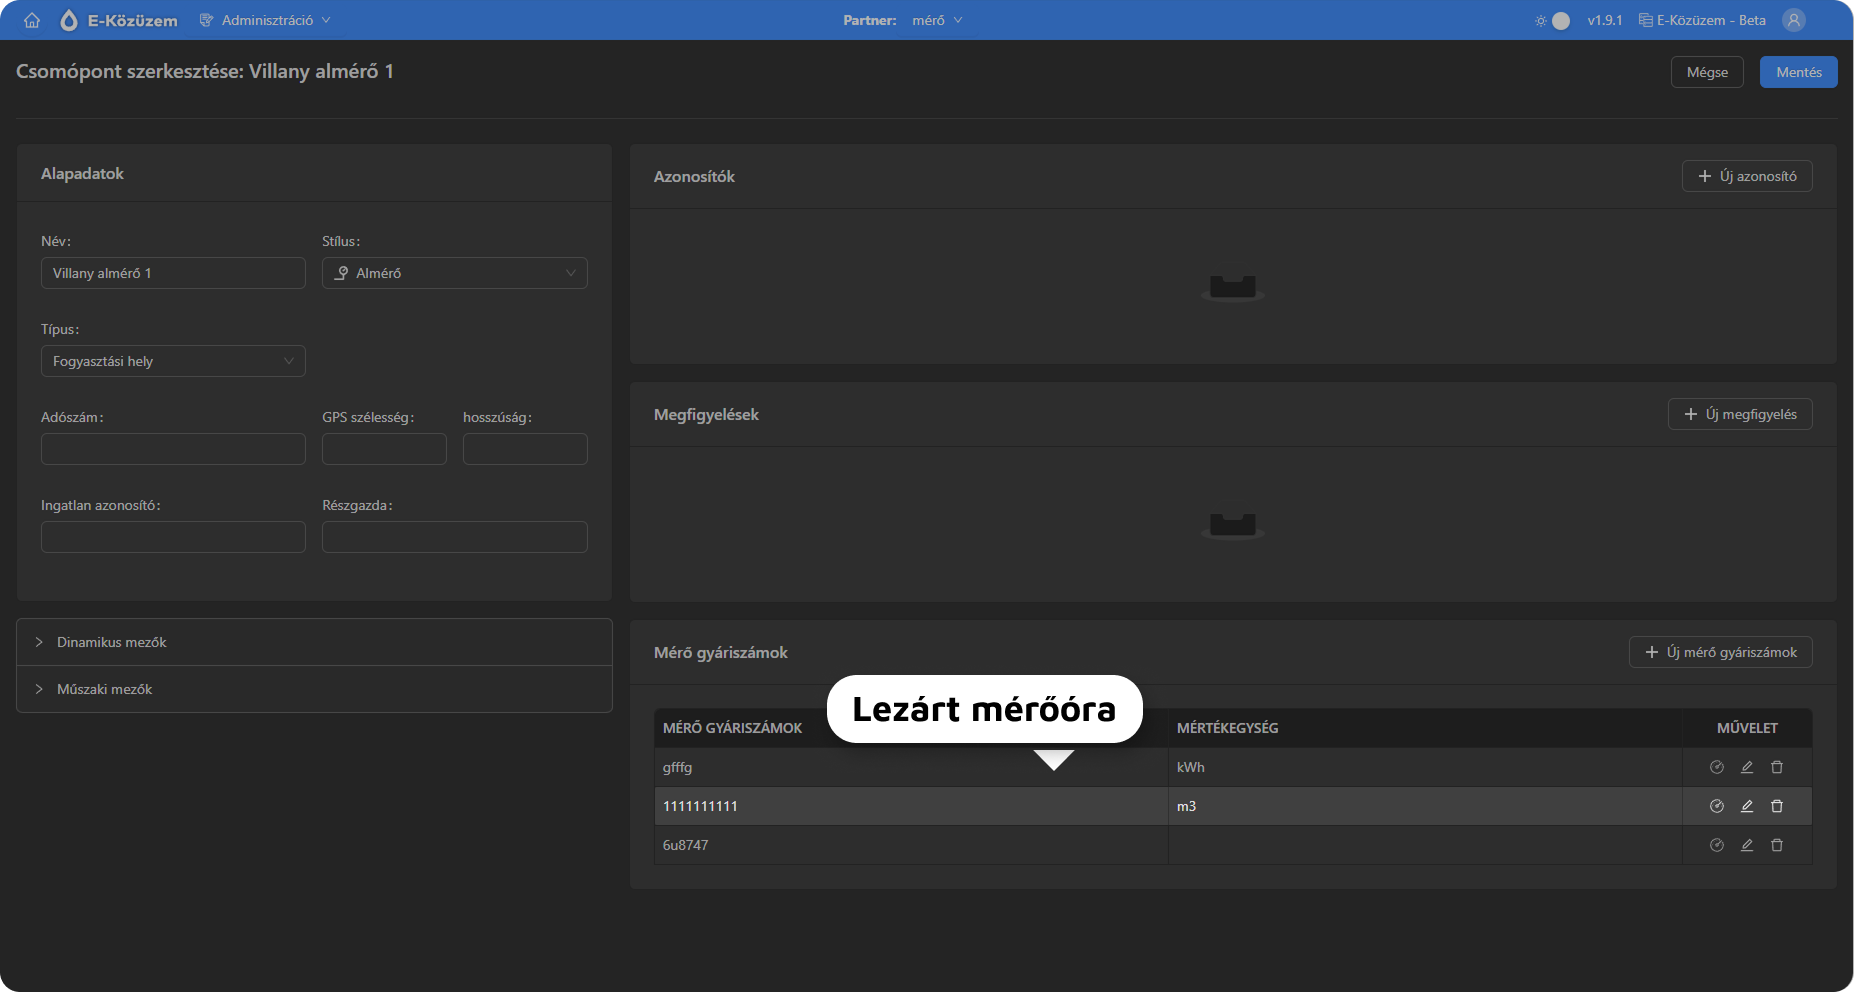Viewport: 1854px width, 992px height.
Task: Expand the Műszaki mezők section
Action: 105,689
